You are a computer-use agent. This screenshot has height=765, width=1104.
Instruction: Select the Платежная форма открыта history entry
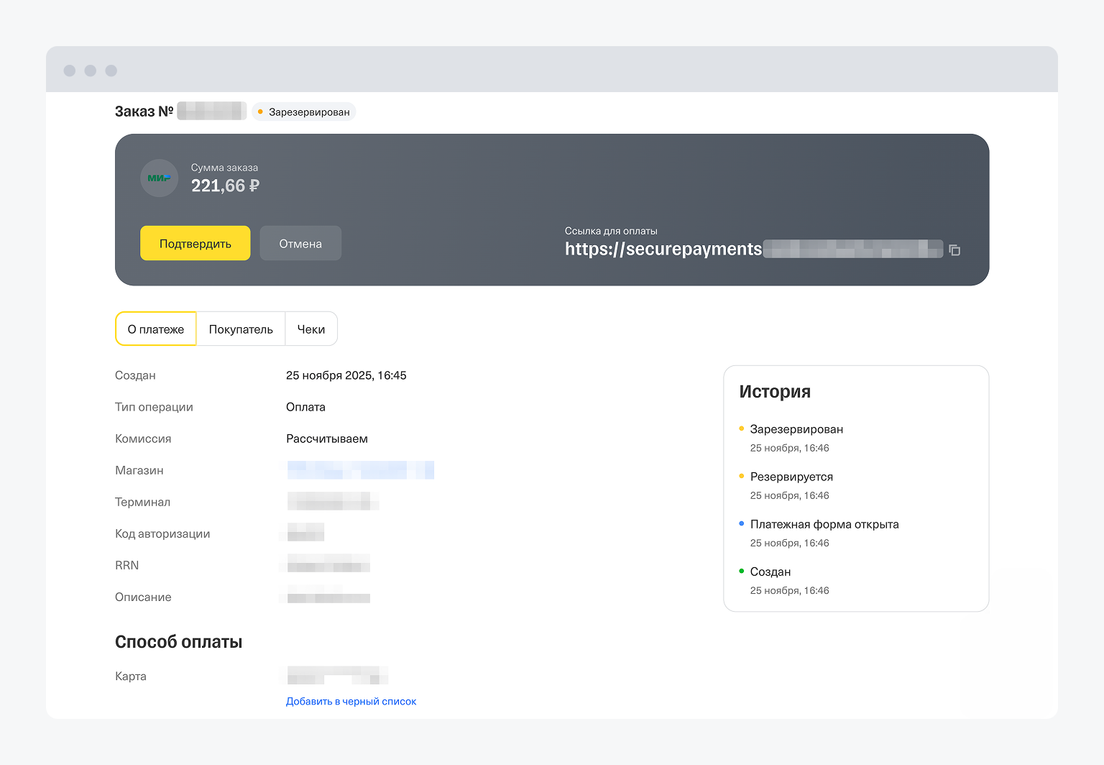click(824, 524)
